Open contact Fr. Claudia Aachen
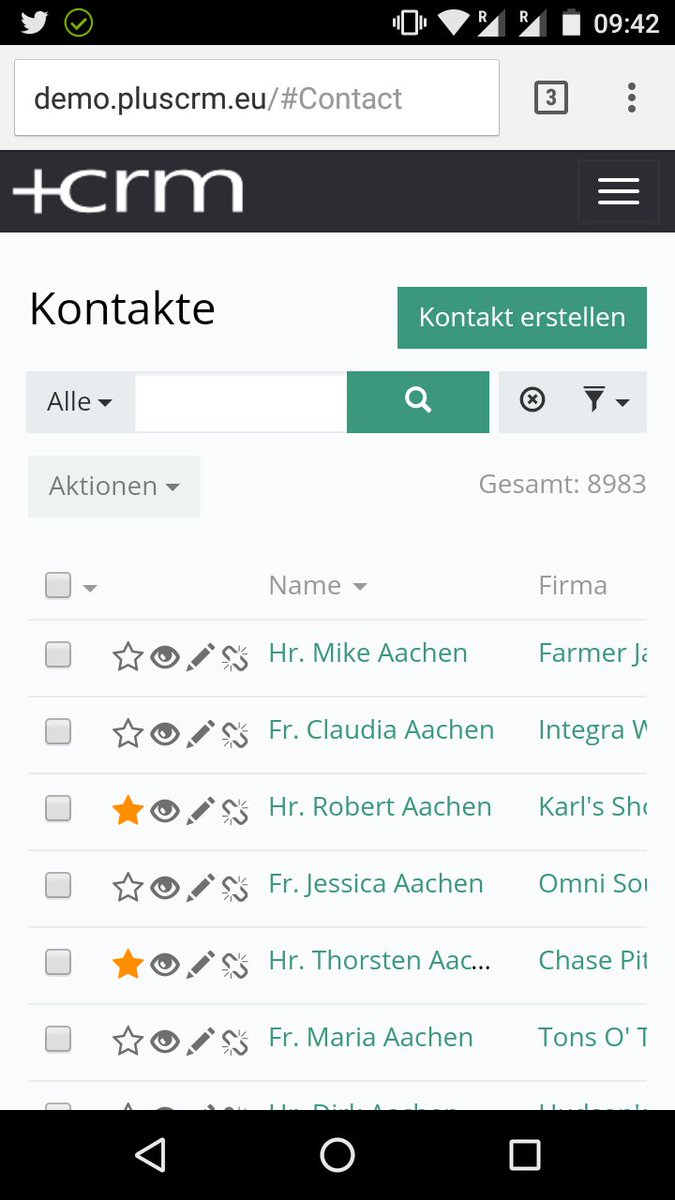The height and width of the screenshot is (1200, 675). coord(381,730)
